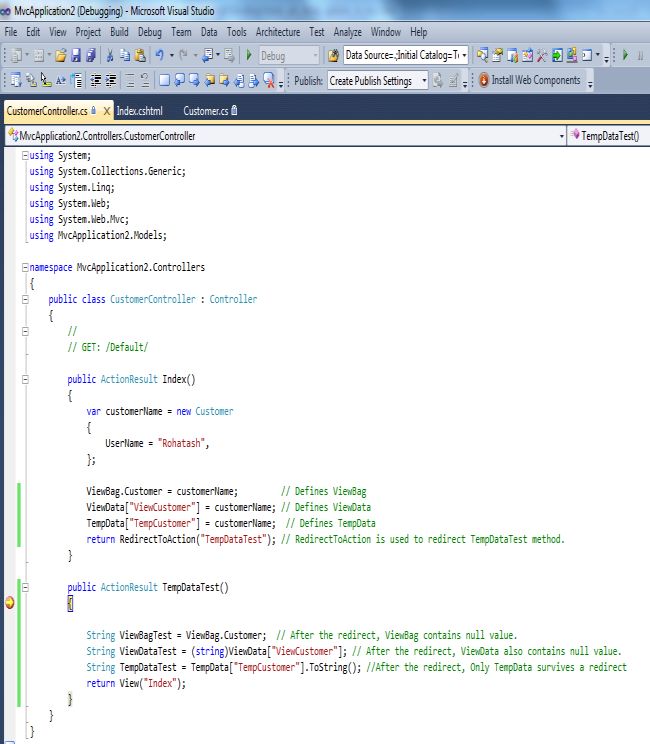The width and height of the screenshot is (650, 744).
Task: Collapse the namespace MvcApplication2.Controllers block
Action: pyautogui.click(x=25, y=268)
